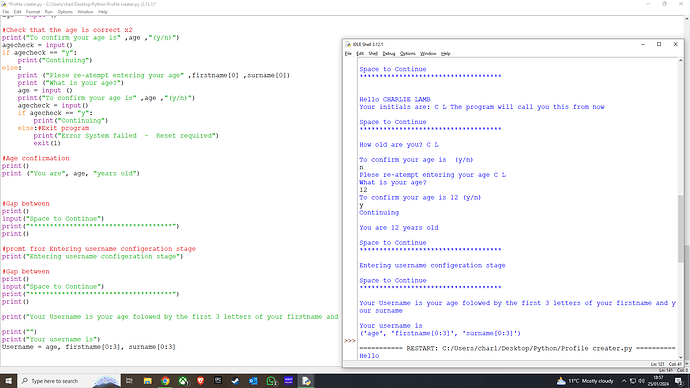
Task: Maximize the IDLE Shell window
Action: tap(659, 44)
